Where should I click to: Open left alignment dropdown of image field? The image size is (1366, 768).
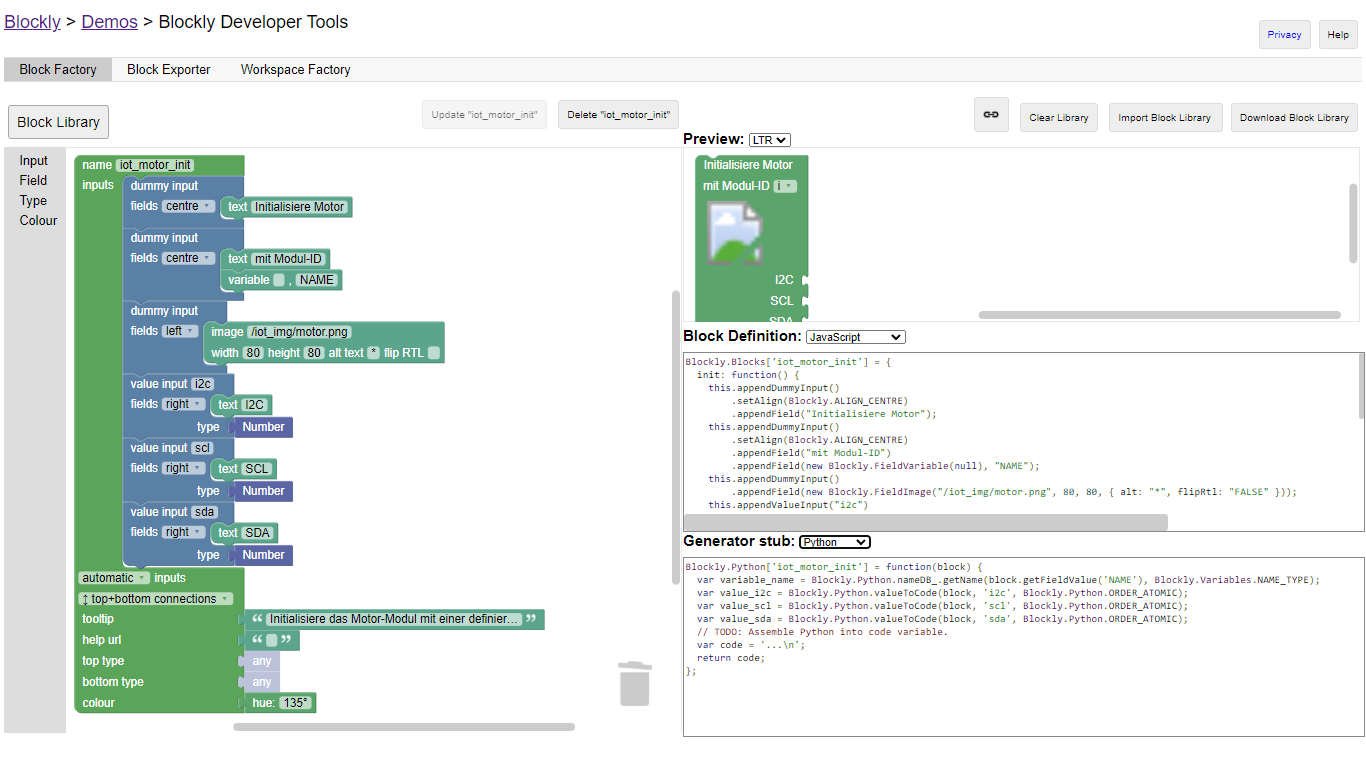click(180, 331)
